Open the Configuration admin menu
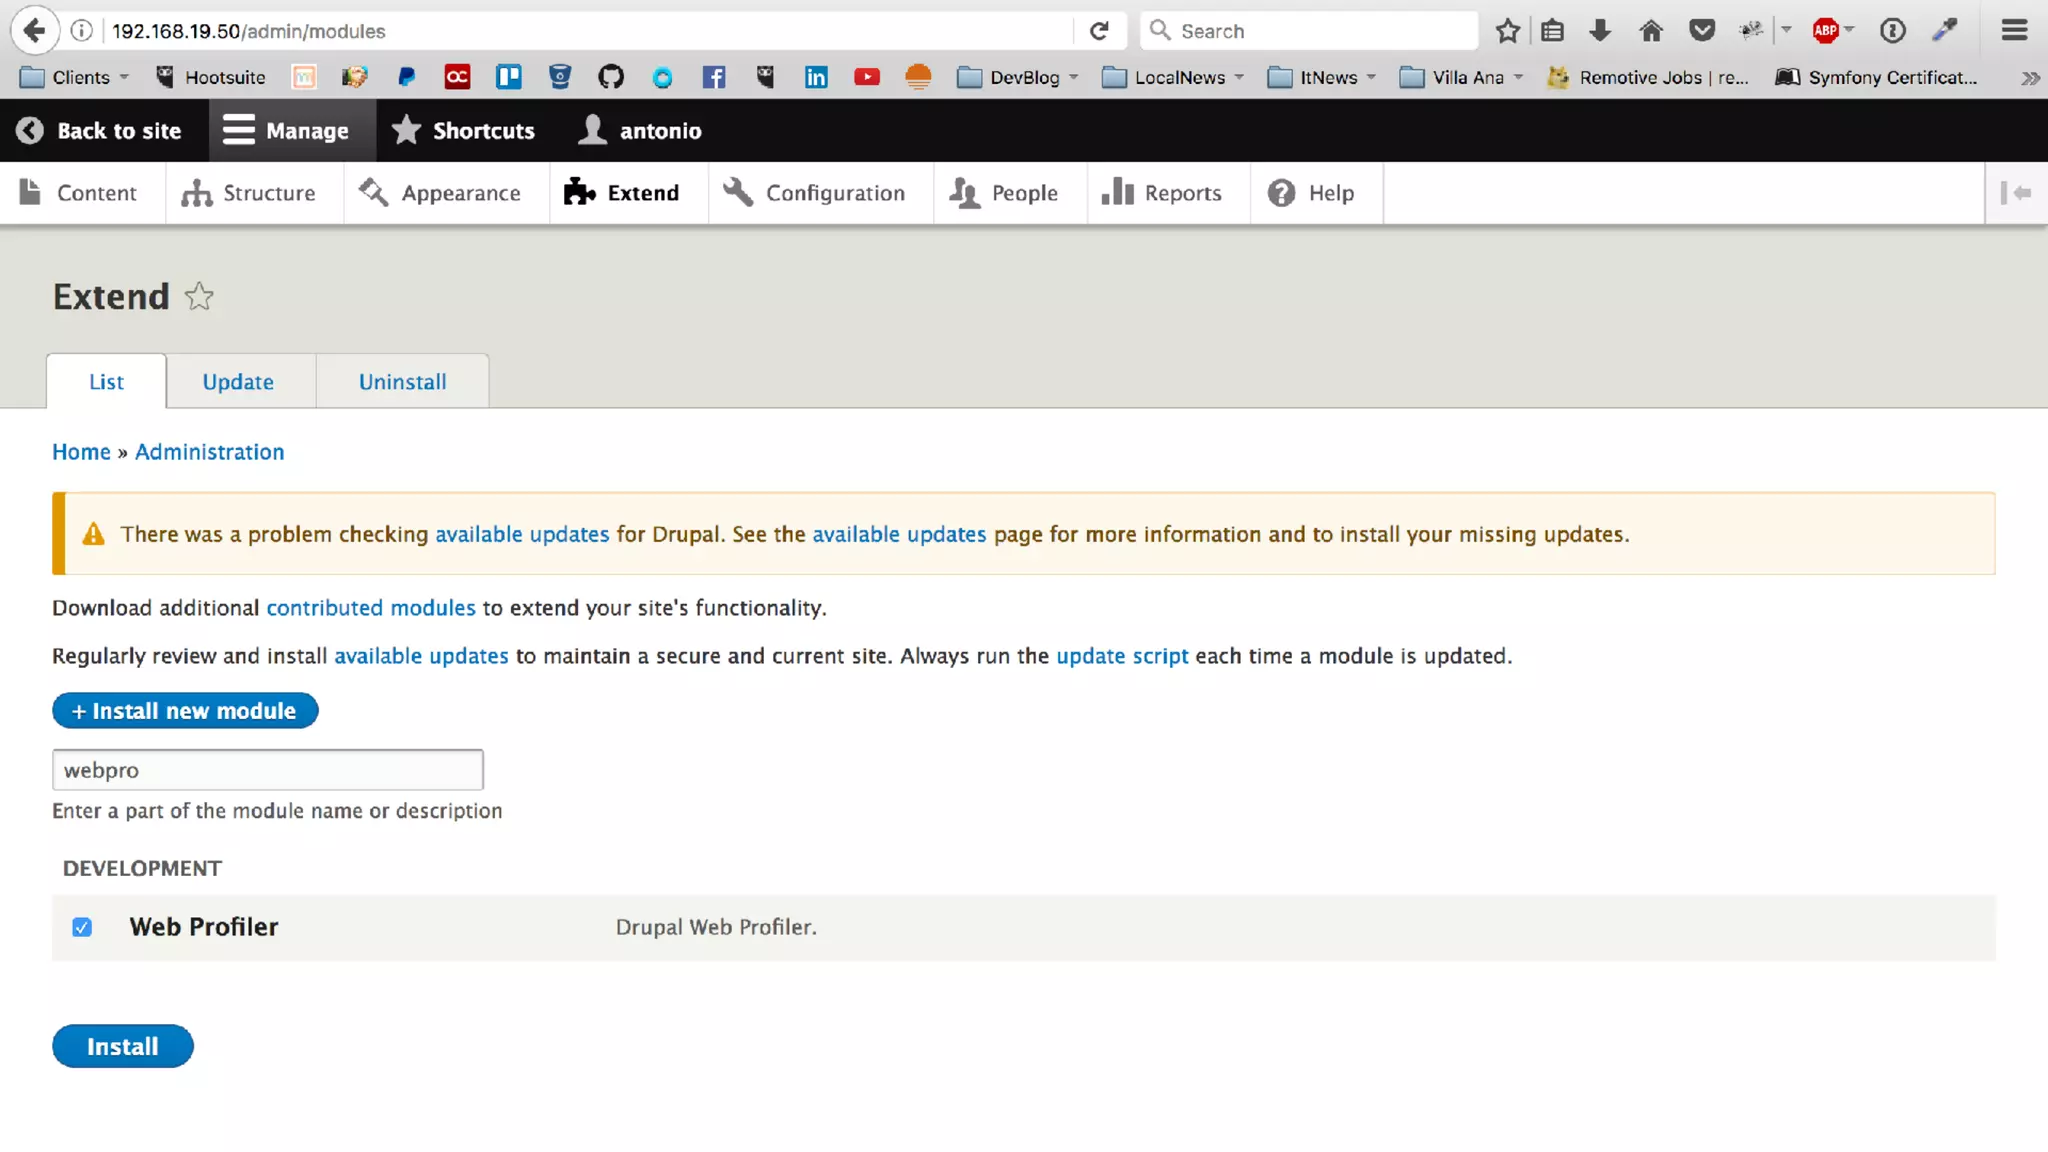The width and height of the screenshot is (2048, 1152). [815, 193]
